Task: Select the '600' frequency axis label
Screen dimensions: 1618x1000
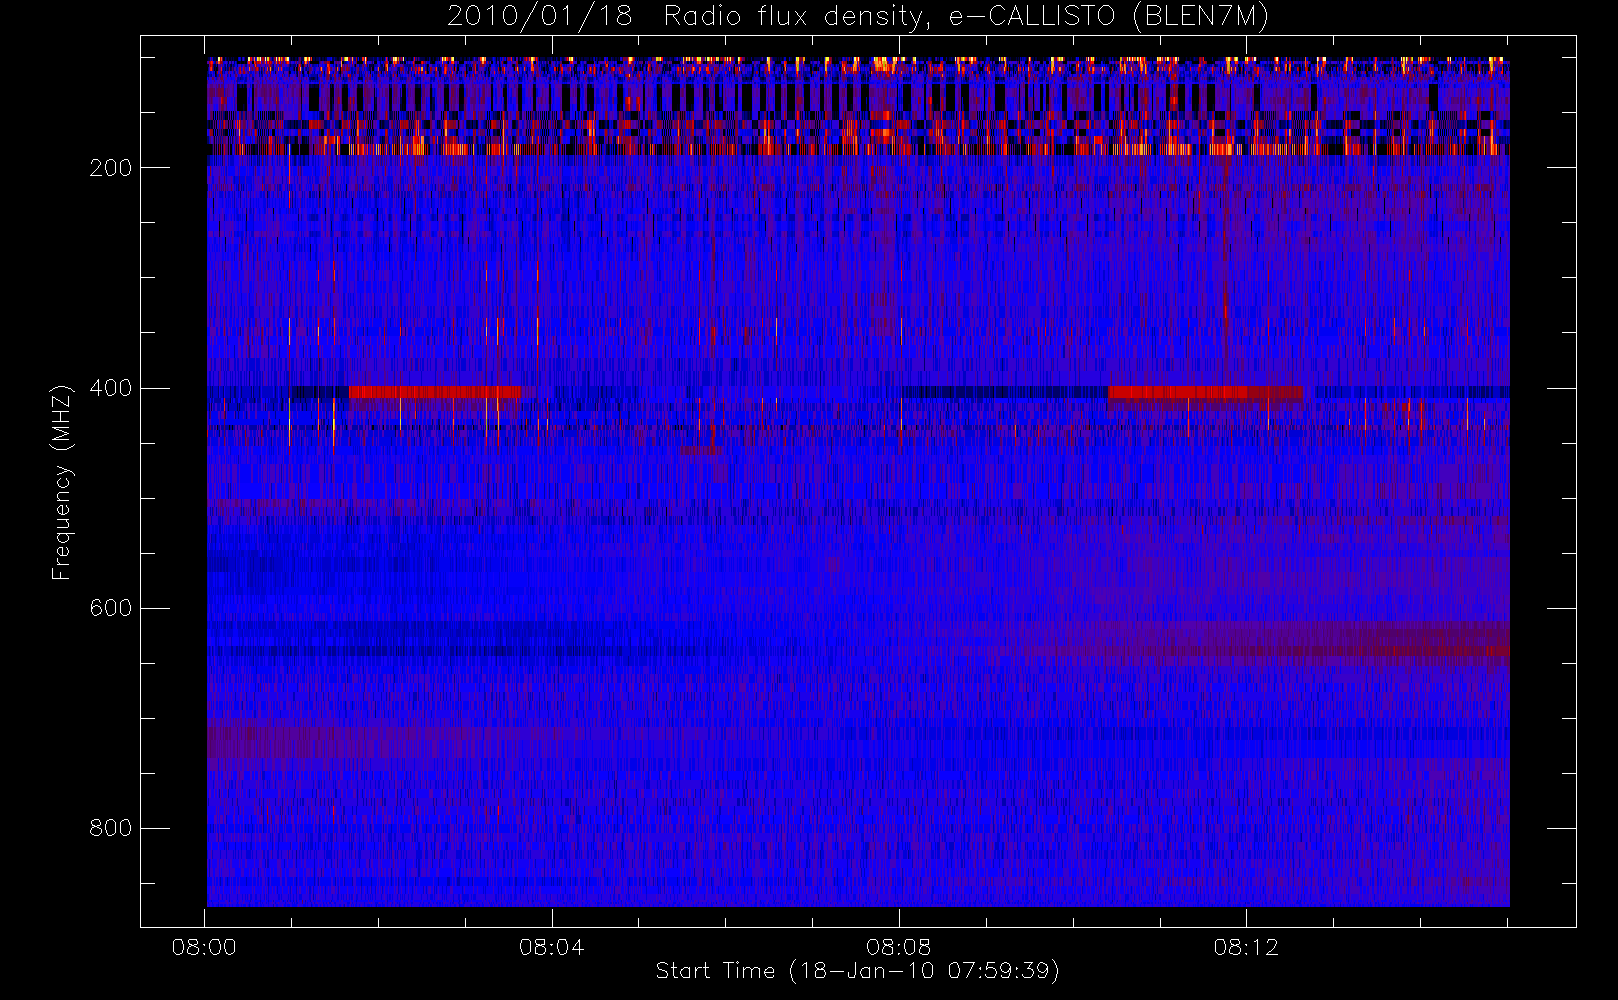Action: click(x=111, y=608)
